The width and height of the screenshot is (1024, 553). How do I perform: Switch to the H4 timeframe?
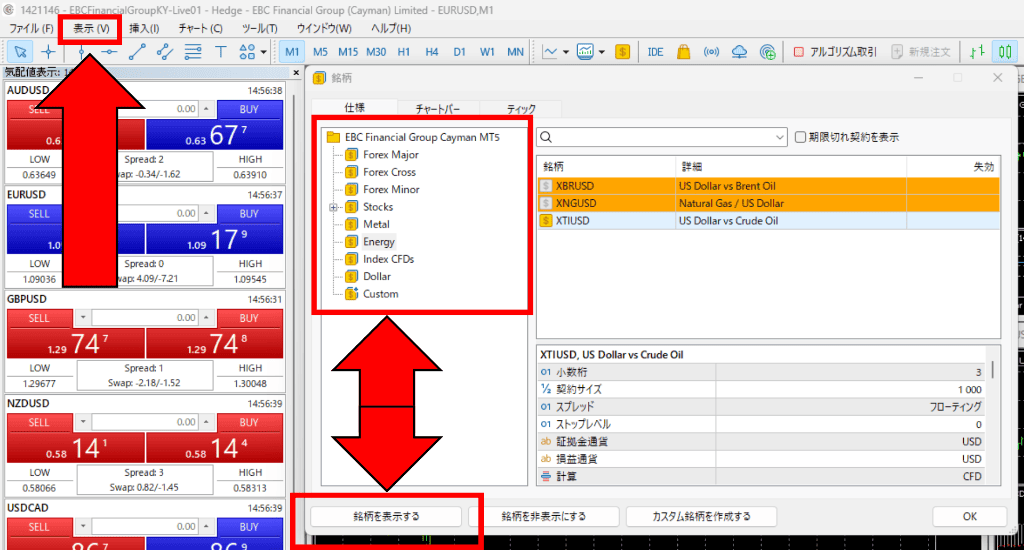tap(432, 52)
